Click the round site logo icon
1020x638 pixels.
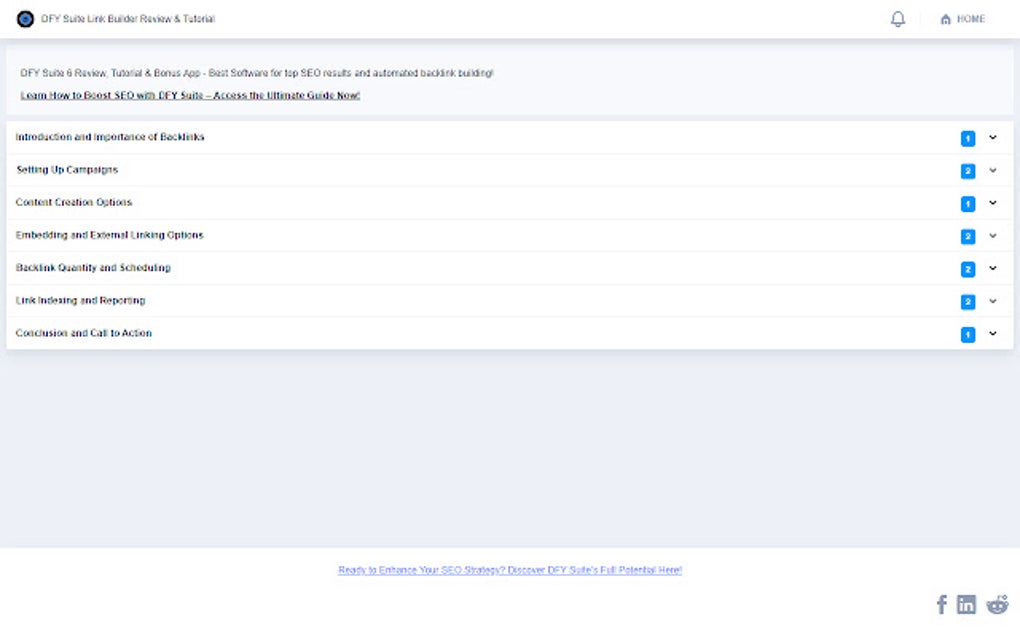coord(25,19)
